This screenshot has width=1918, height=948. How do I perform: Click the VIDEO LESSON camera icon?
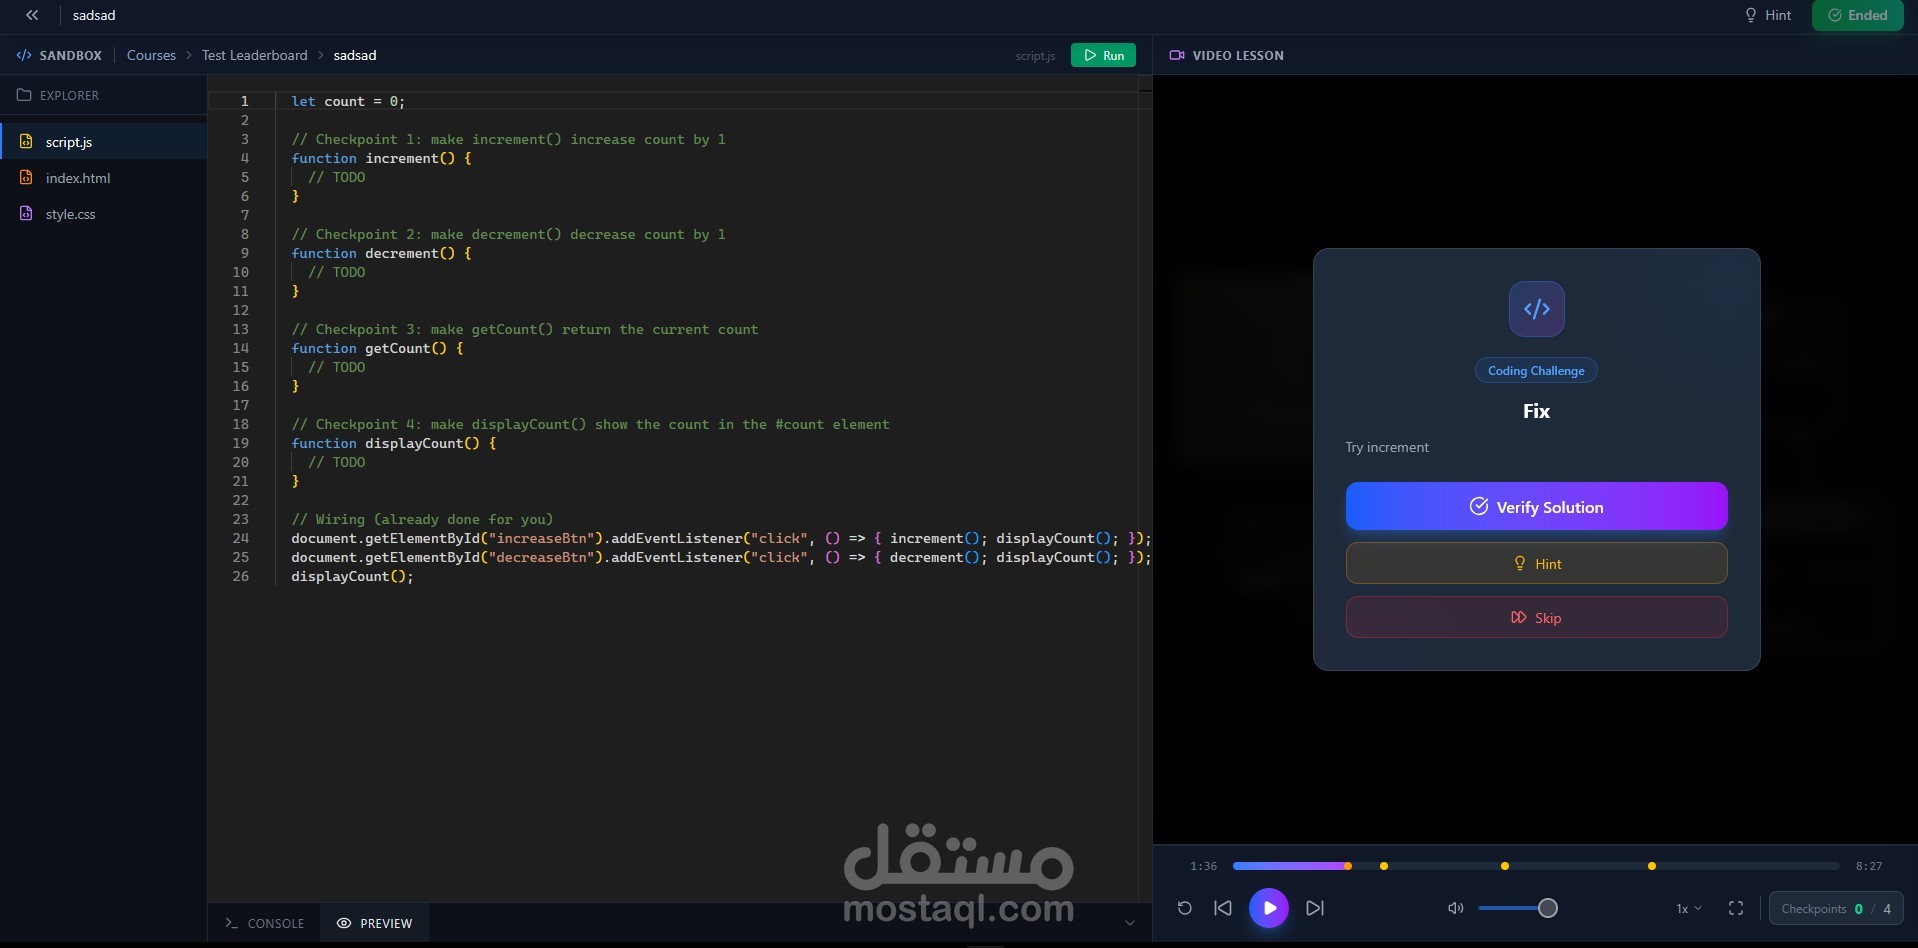point(1177,56)
